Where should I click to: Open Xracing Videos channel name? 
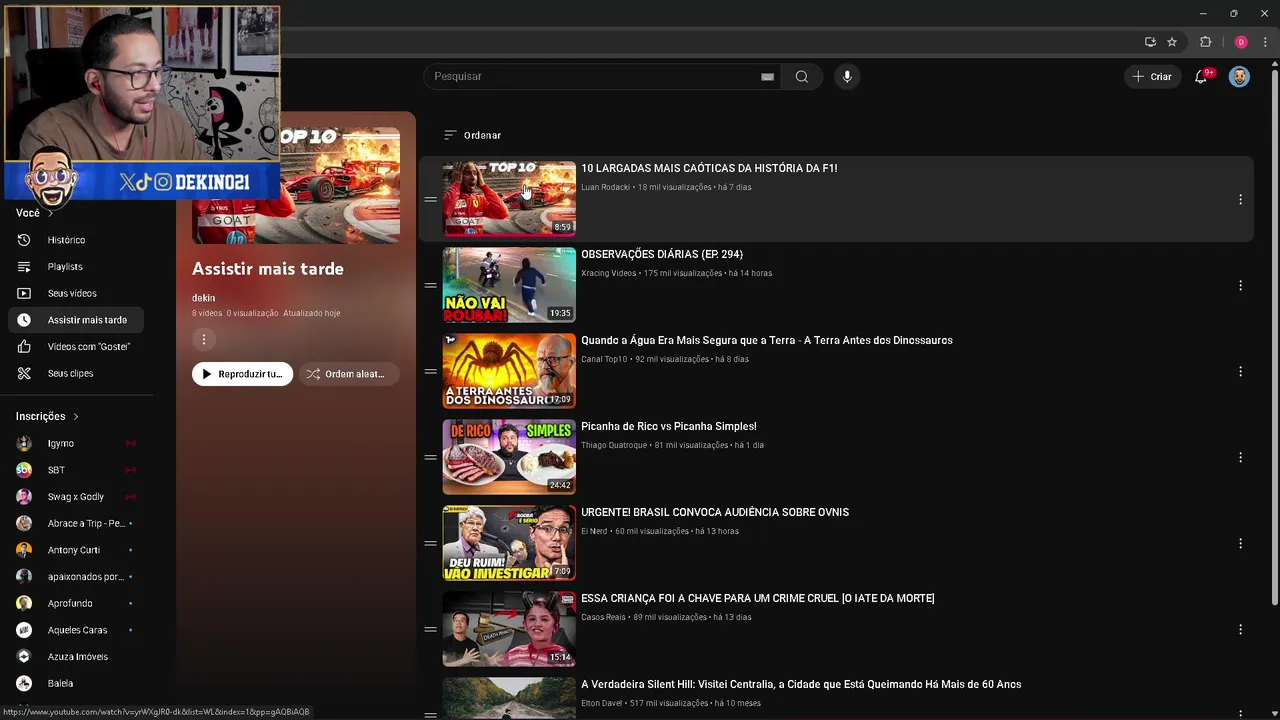click(x=608, y=273)
